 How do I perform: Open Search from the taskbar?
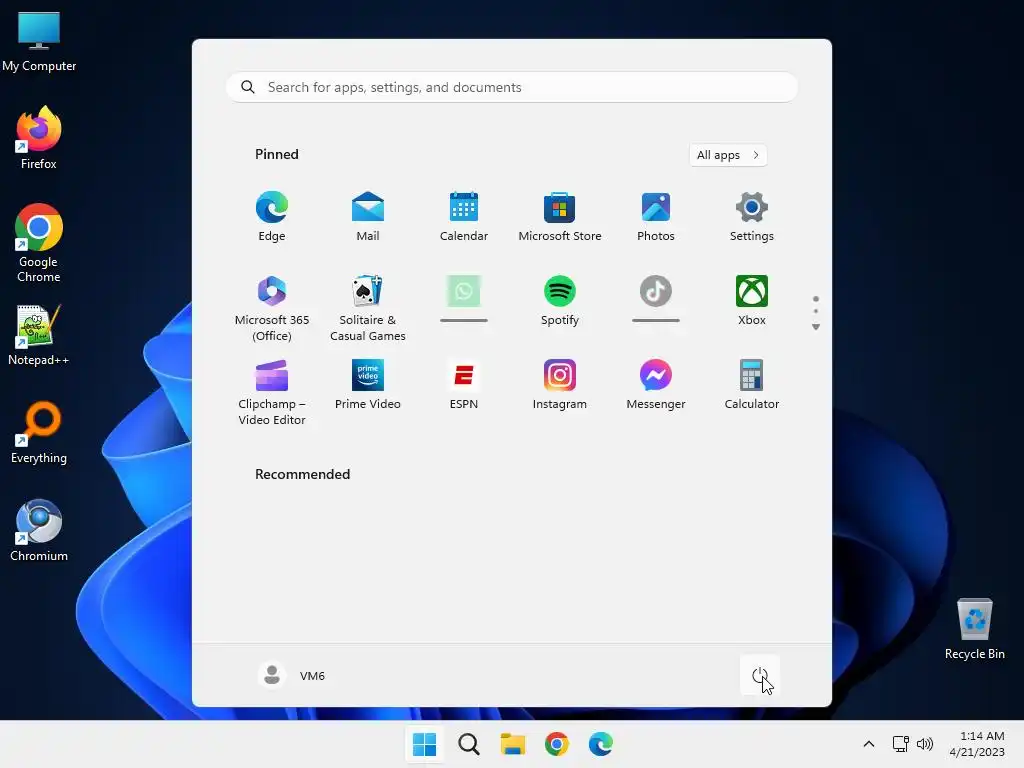(x=468, y=744)
